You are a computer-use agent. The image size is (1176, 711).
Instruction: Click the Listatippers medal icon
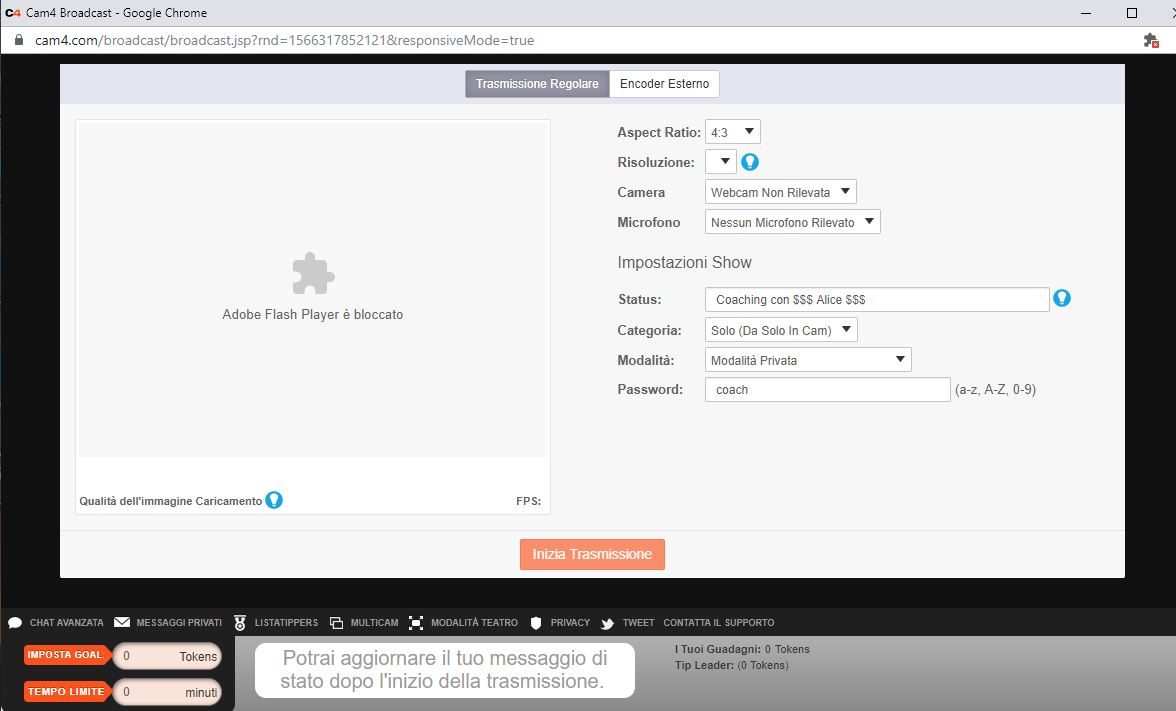[x=240, y=623]
